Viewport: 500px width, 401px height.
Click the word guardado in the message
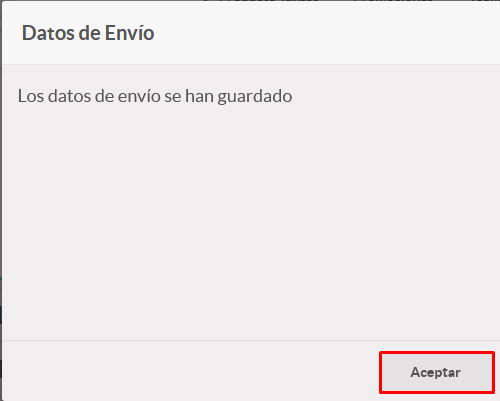[x=255, y=97]
